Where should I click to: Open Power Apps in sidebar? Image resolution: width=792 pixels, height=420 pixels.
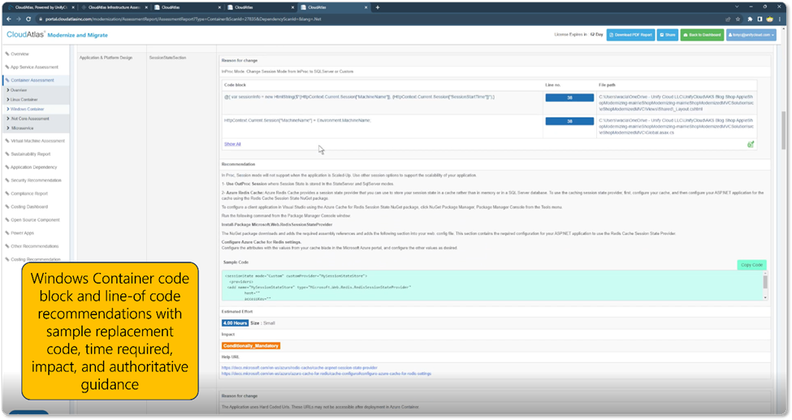[x=22, y=233]
